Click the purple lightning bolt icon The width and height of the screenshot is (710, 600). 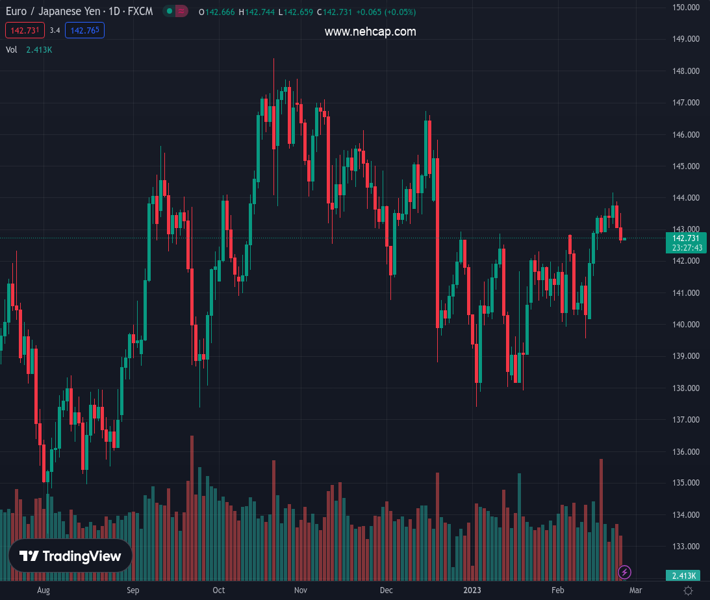tap(625, 572)
